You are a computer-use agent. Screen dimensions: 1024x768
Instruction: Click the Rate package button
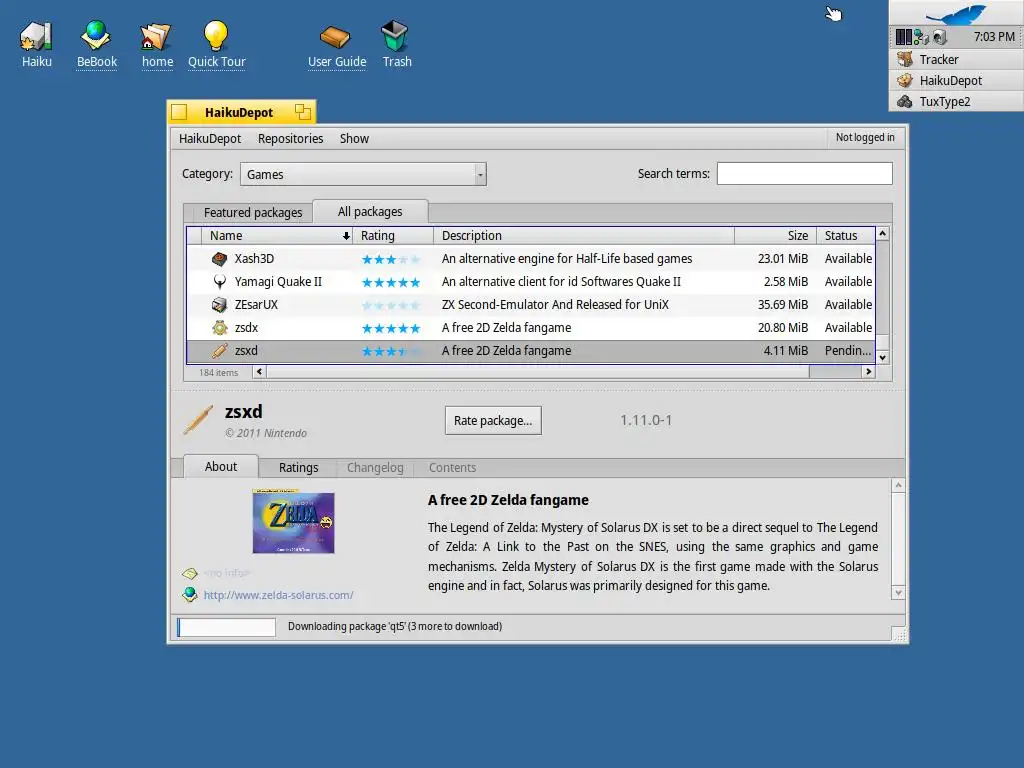(493, 421)
